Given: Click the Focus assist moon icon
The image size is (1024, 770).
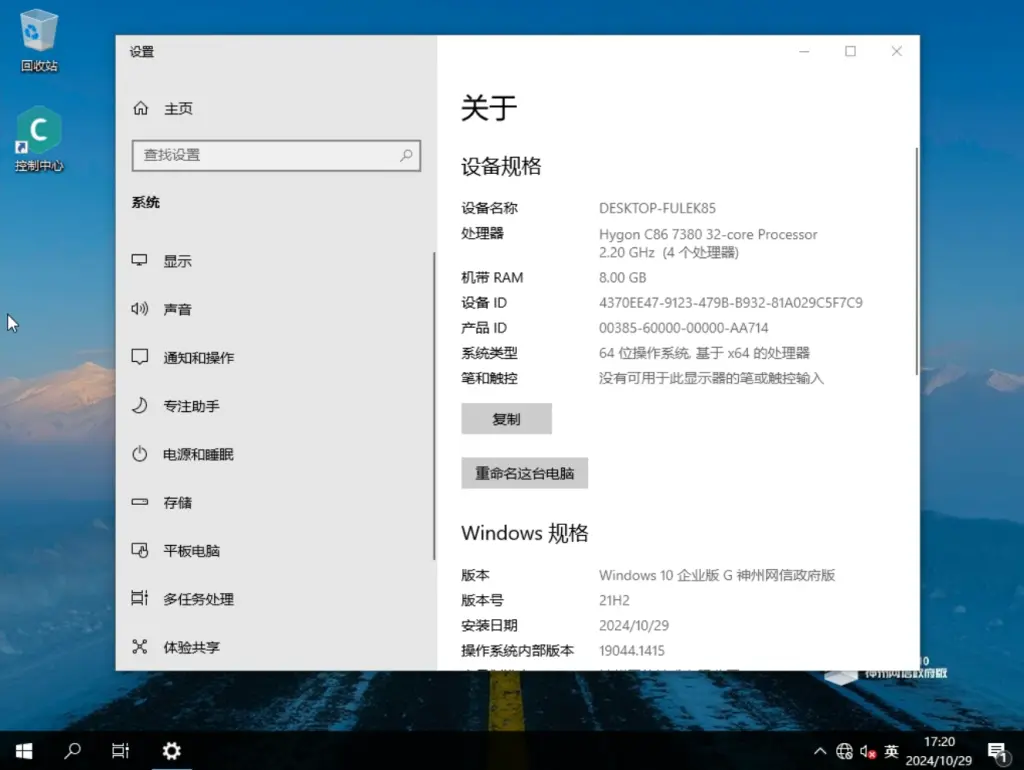Looking at the screenshot, I should 140,406.
